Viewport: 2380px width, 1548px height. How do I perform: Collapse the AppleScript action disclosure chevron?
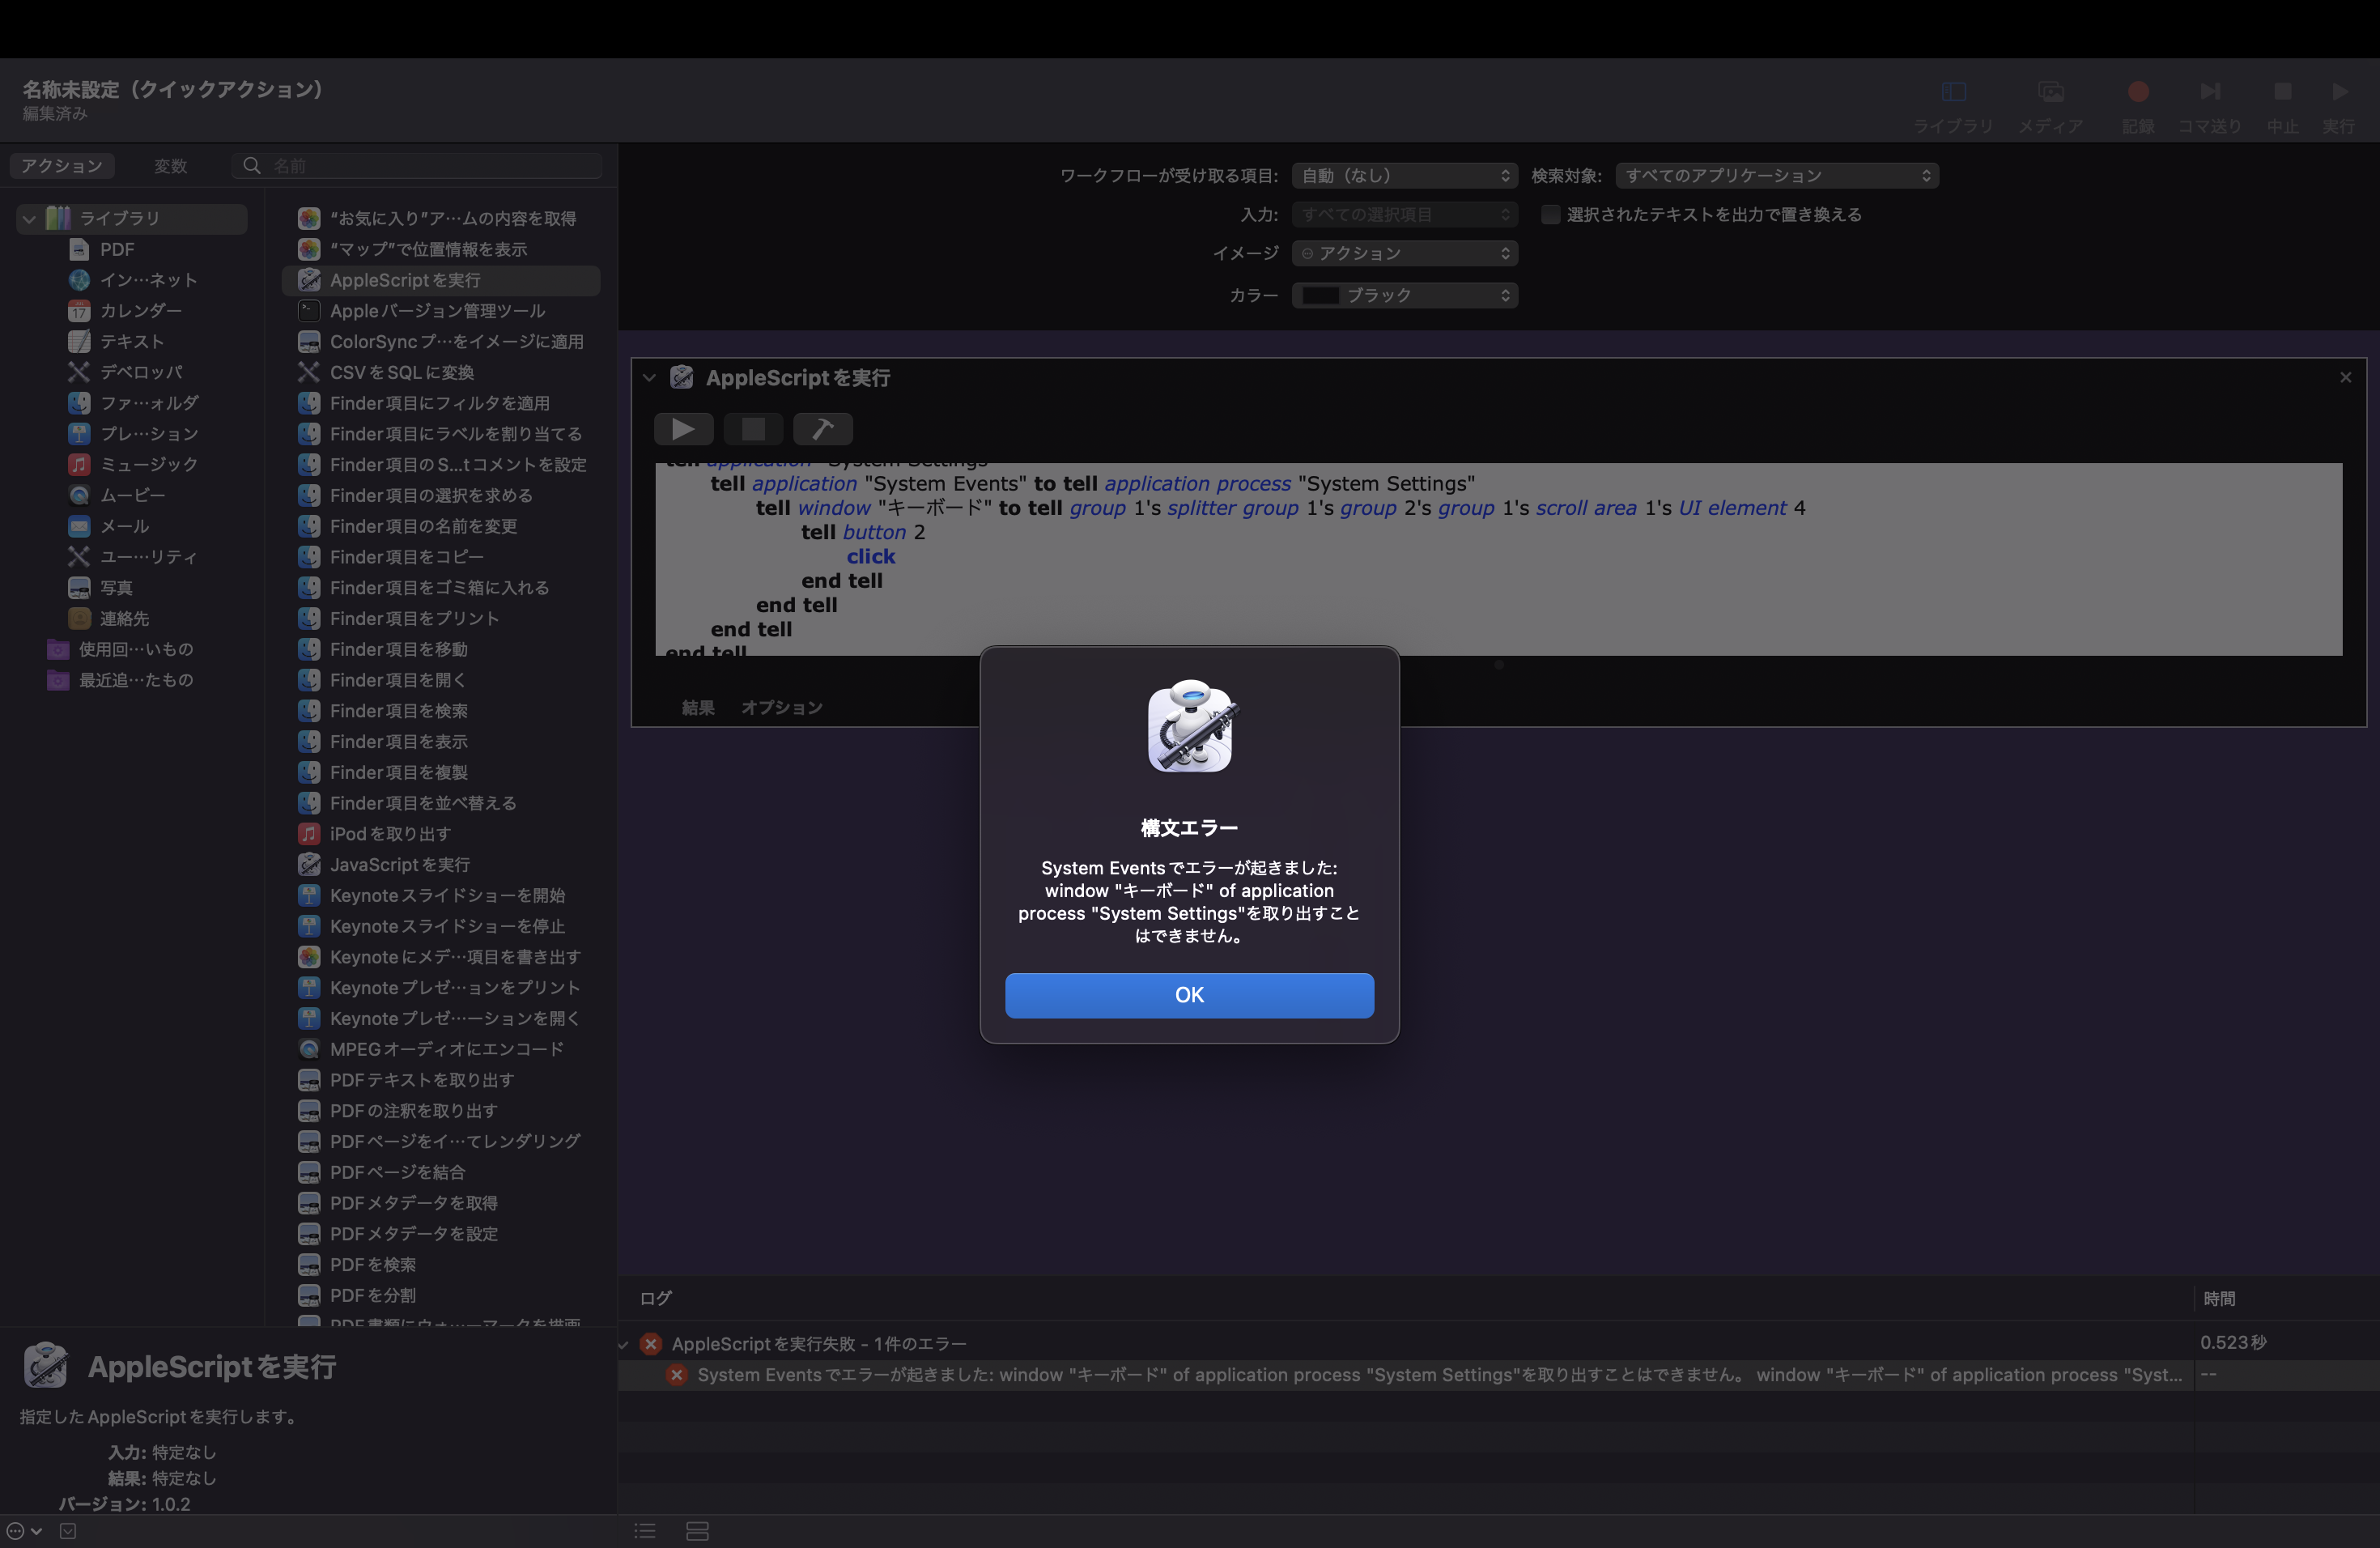[x=649, y=378]
